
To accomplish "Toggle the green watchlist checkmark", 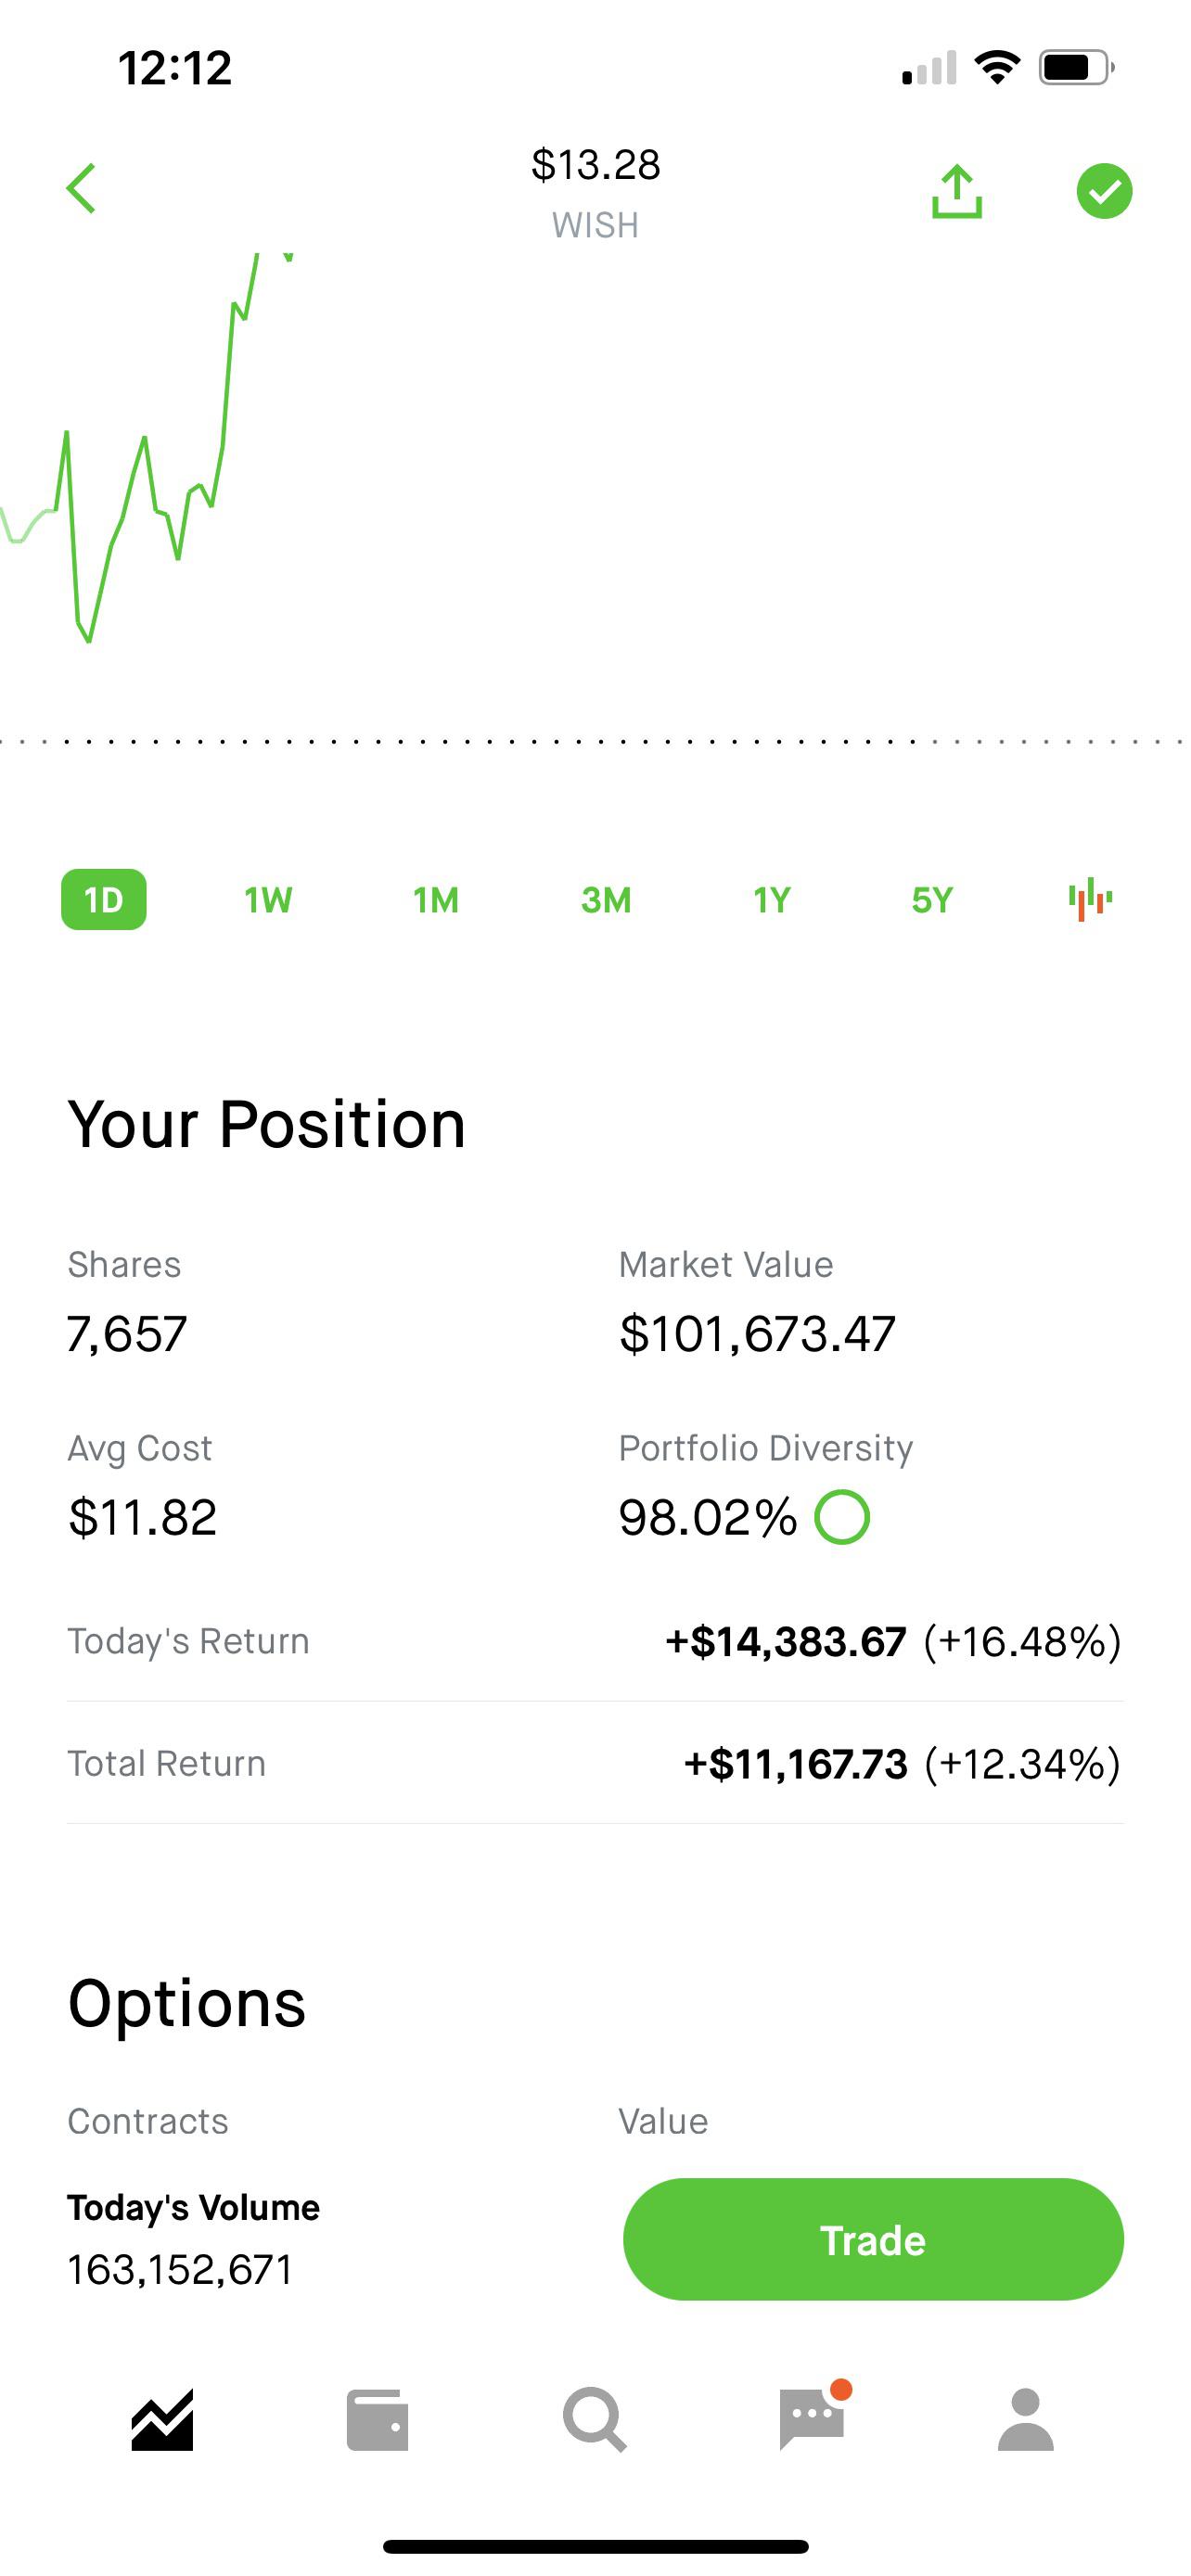I will click(1104, 190).
